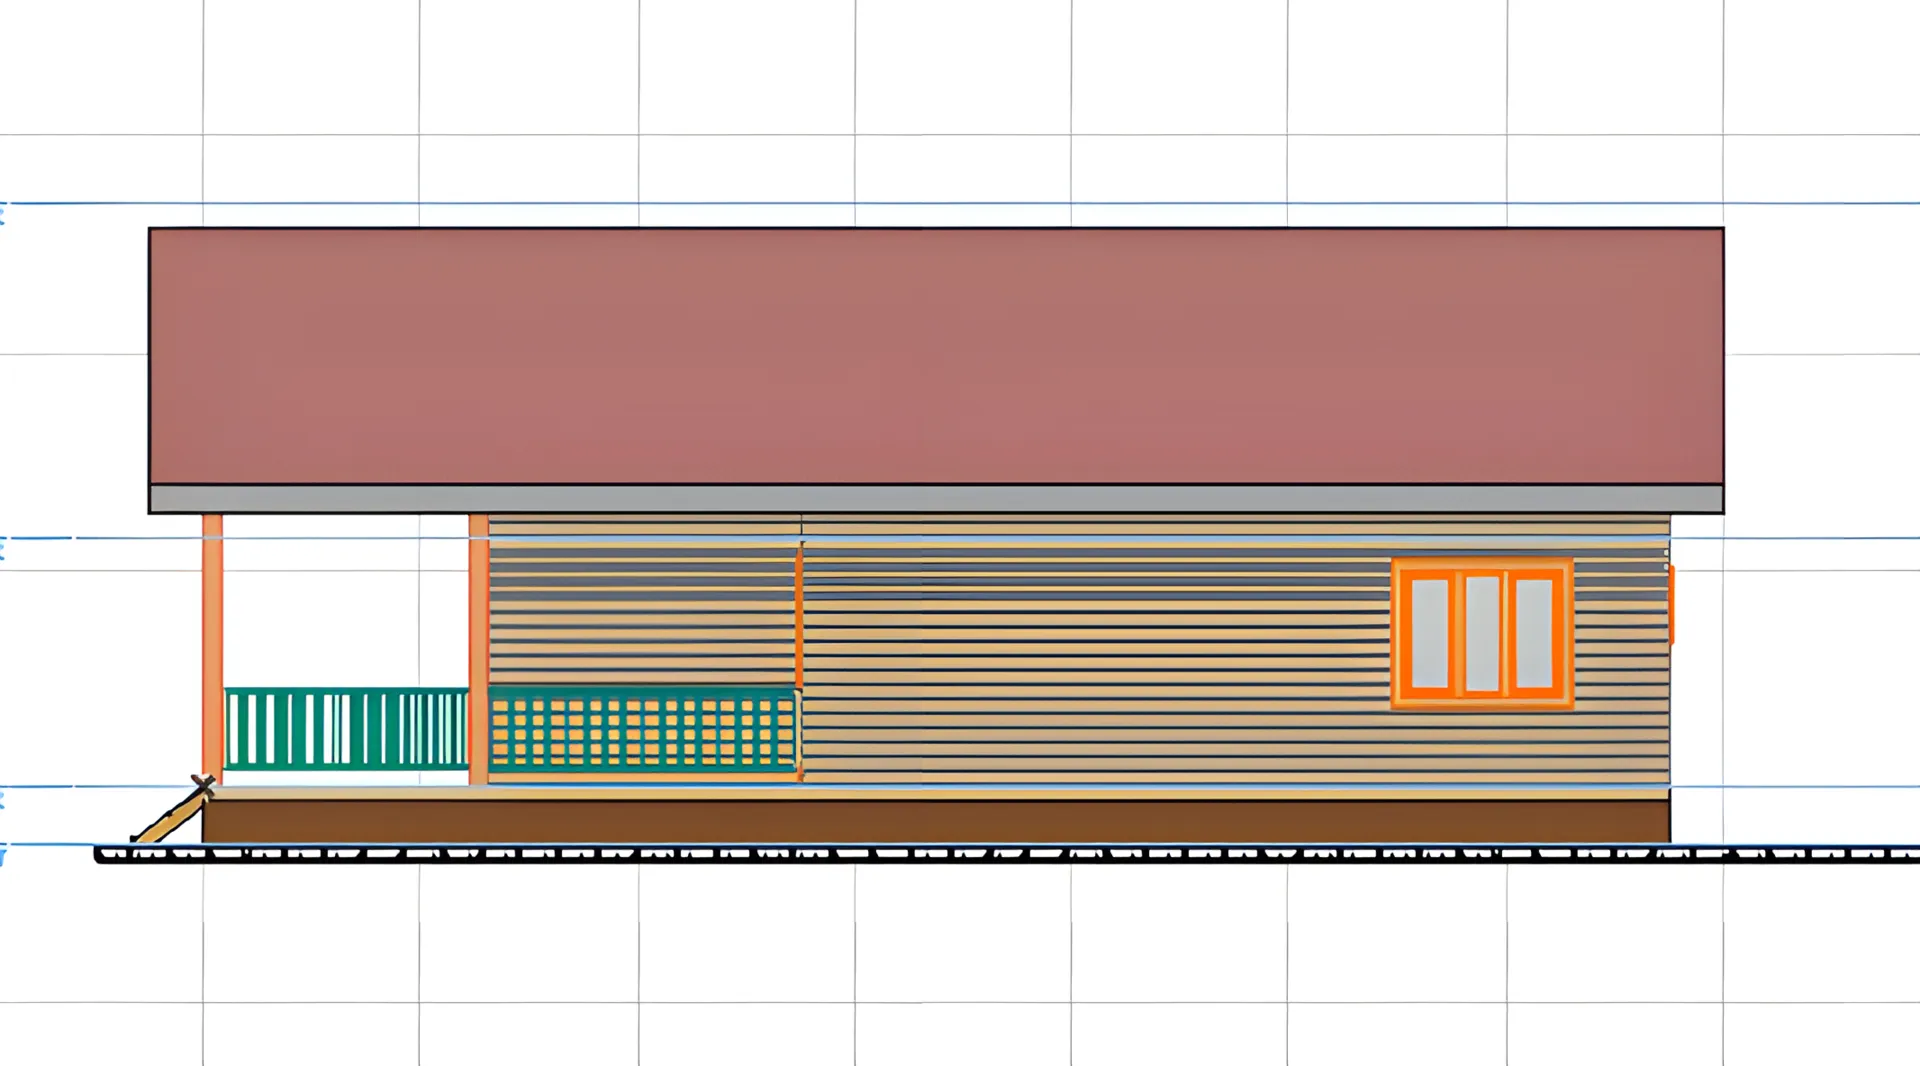Select the left pane of the orange window

tap(1429, 633)
